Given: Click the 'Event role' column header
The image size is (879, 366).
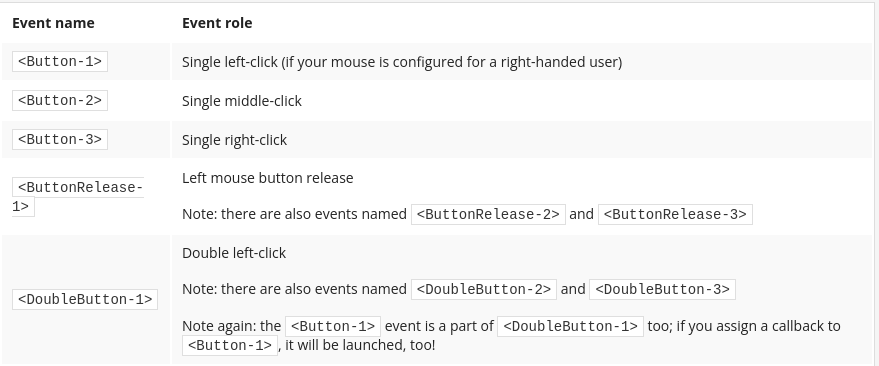Looking at the screenshot, I should point(217,23).
